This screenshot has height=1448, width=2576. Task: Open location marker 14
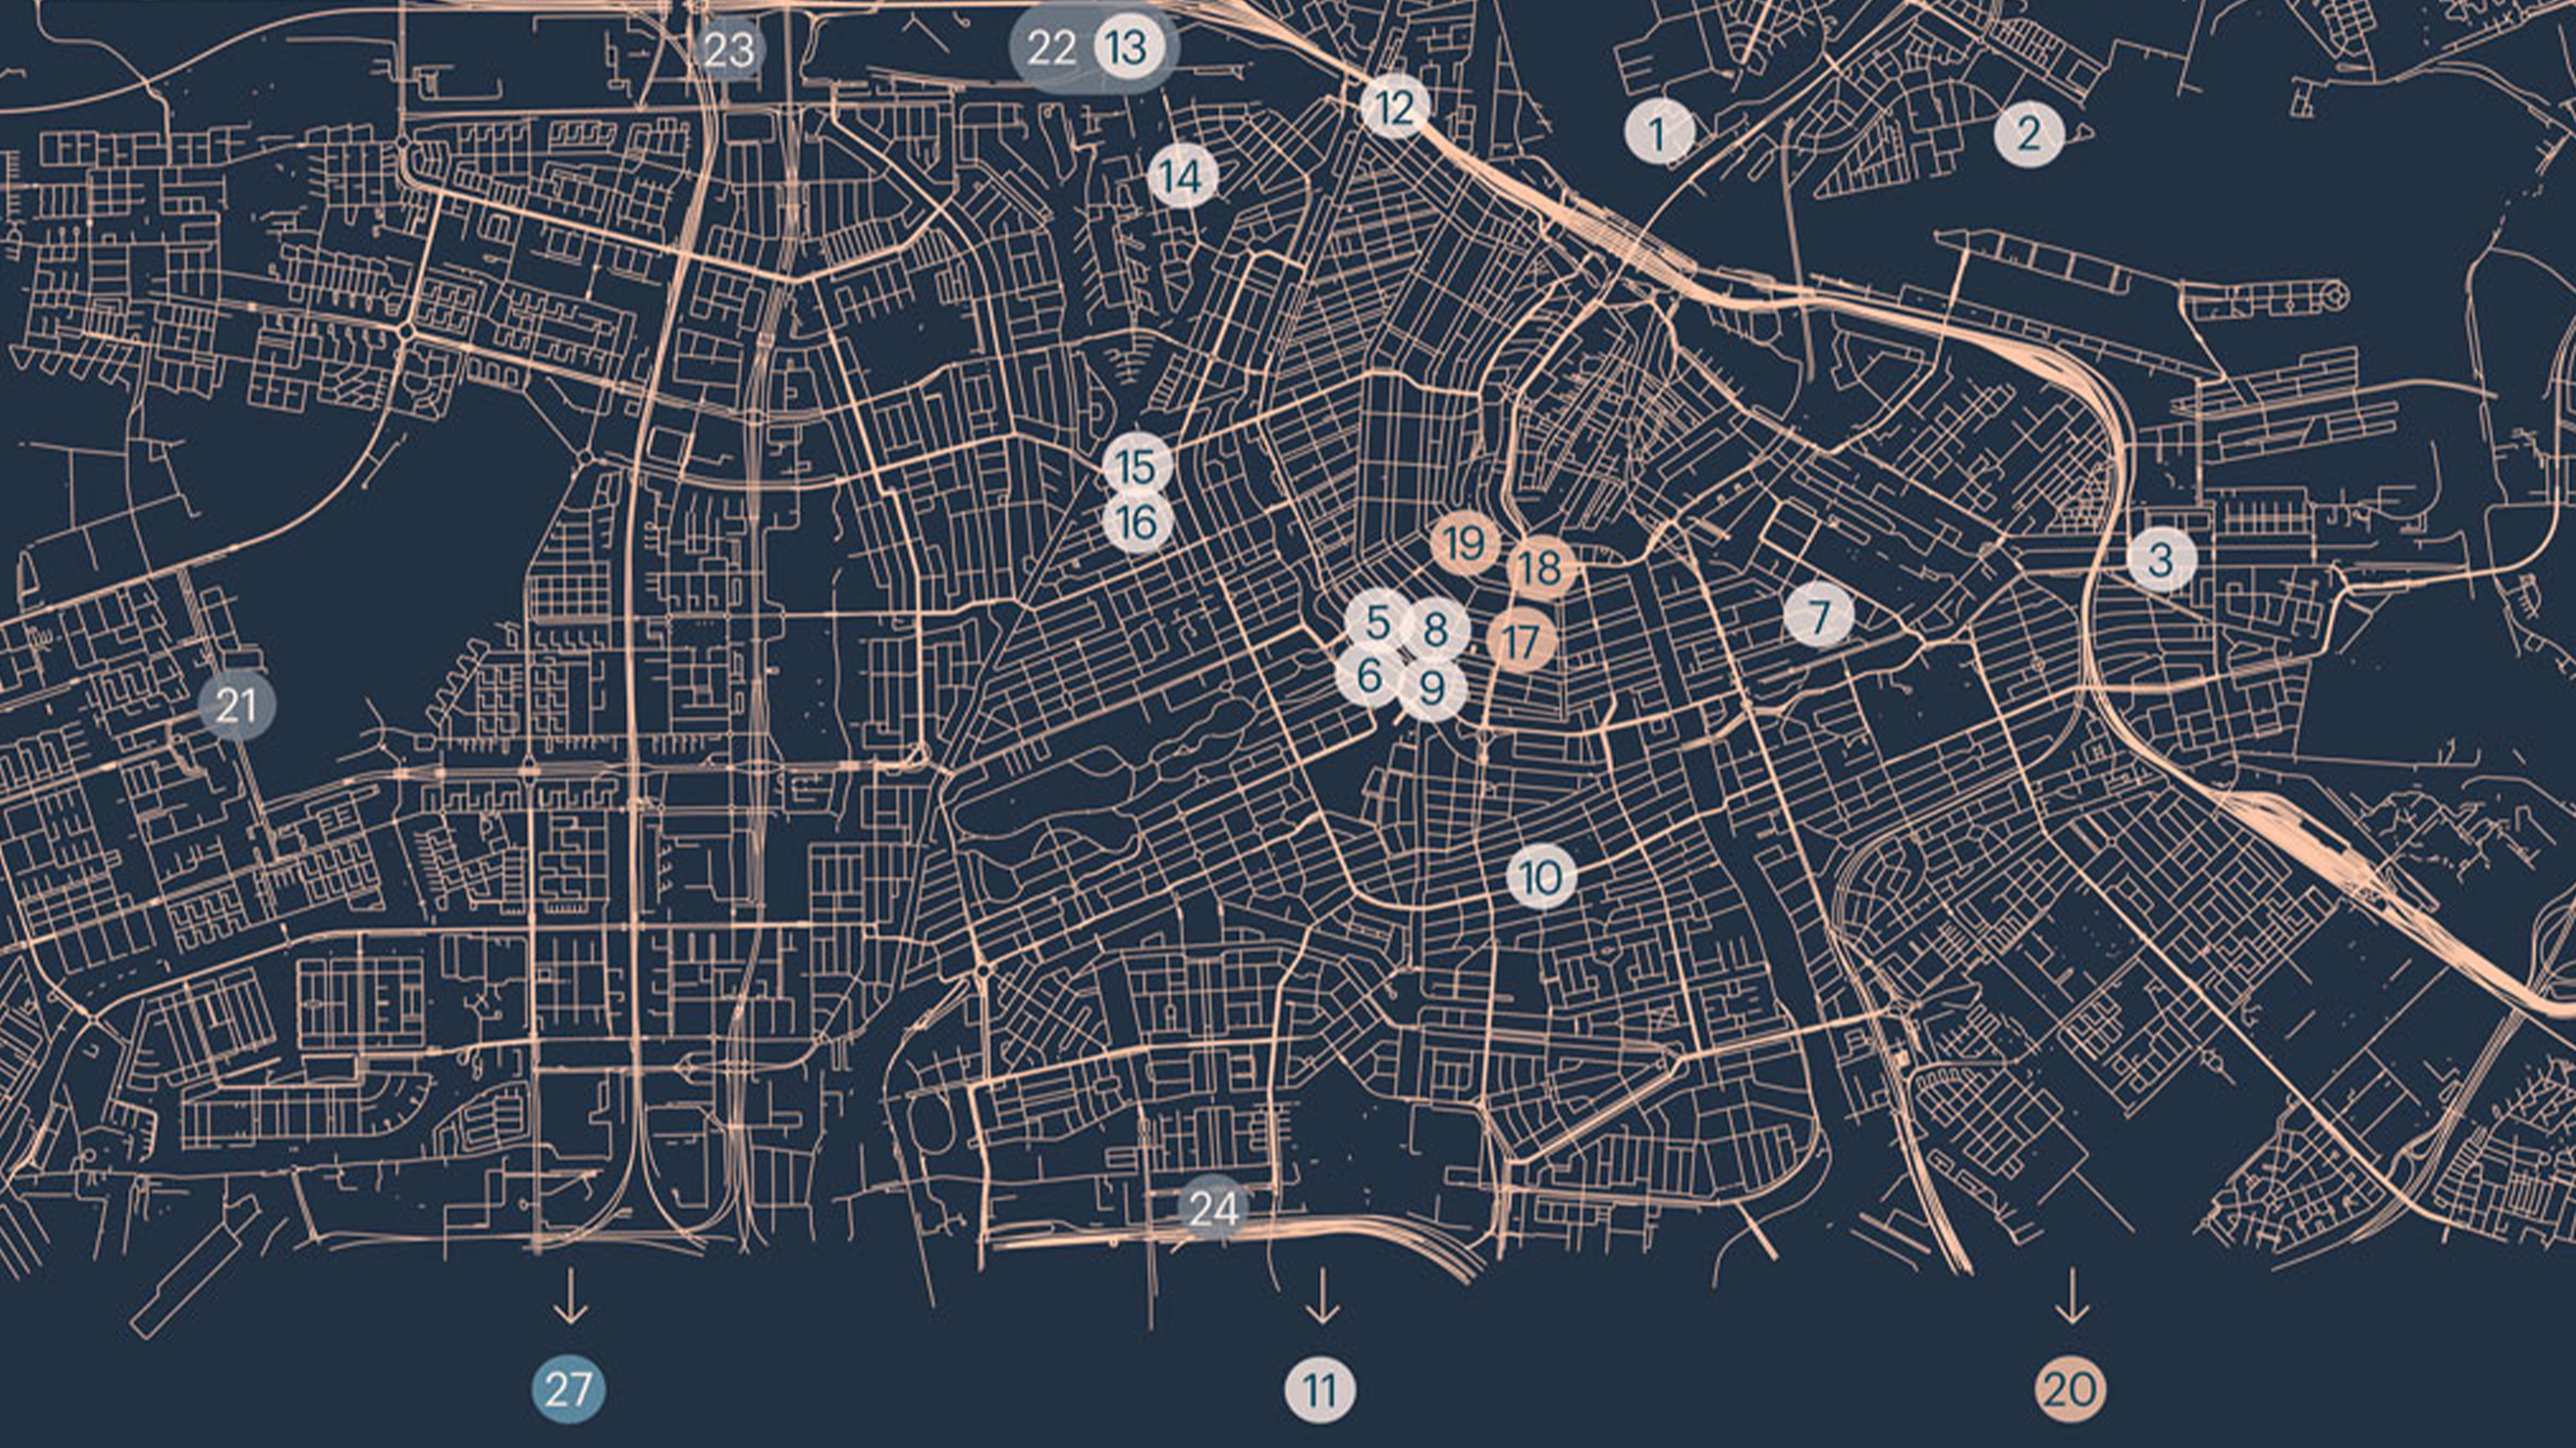coord(1182,177)
